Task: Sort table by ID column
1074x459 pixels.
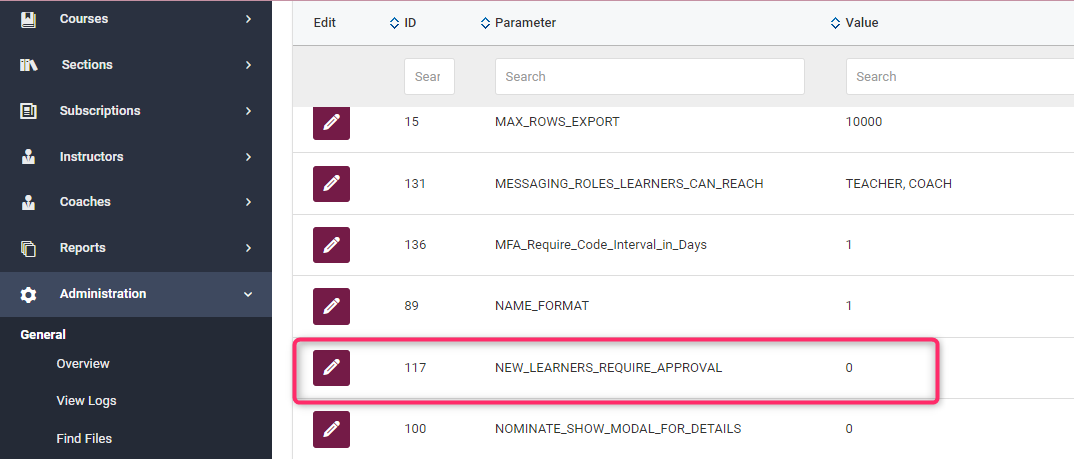Action: click(403, 23)
